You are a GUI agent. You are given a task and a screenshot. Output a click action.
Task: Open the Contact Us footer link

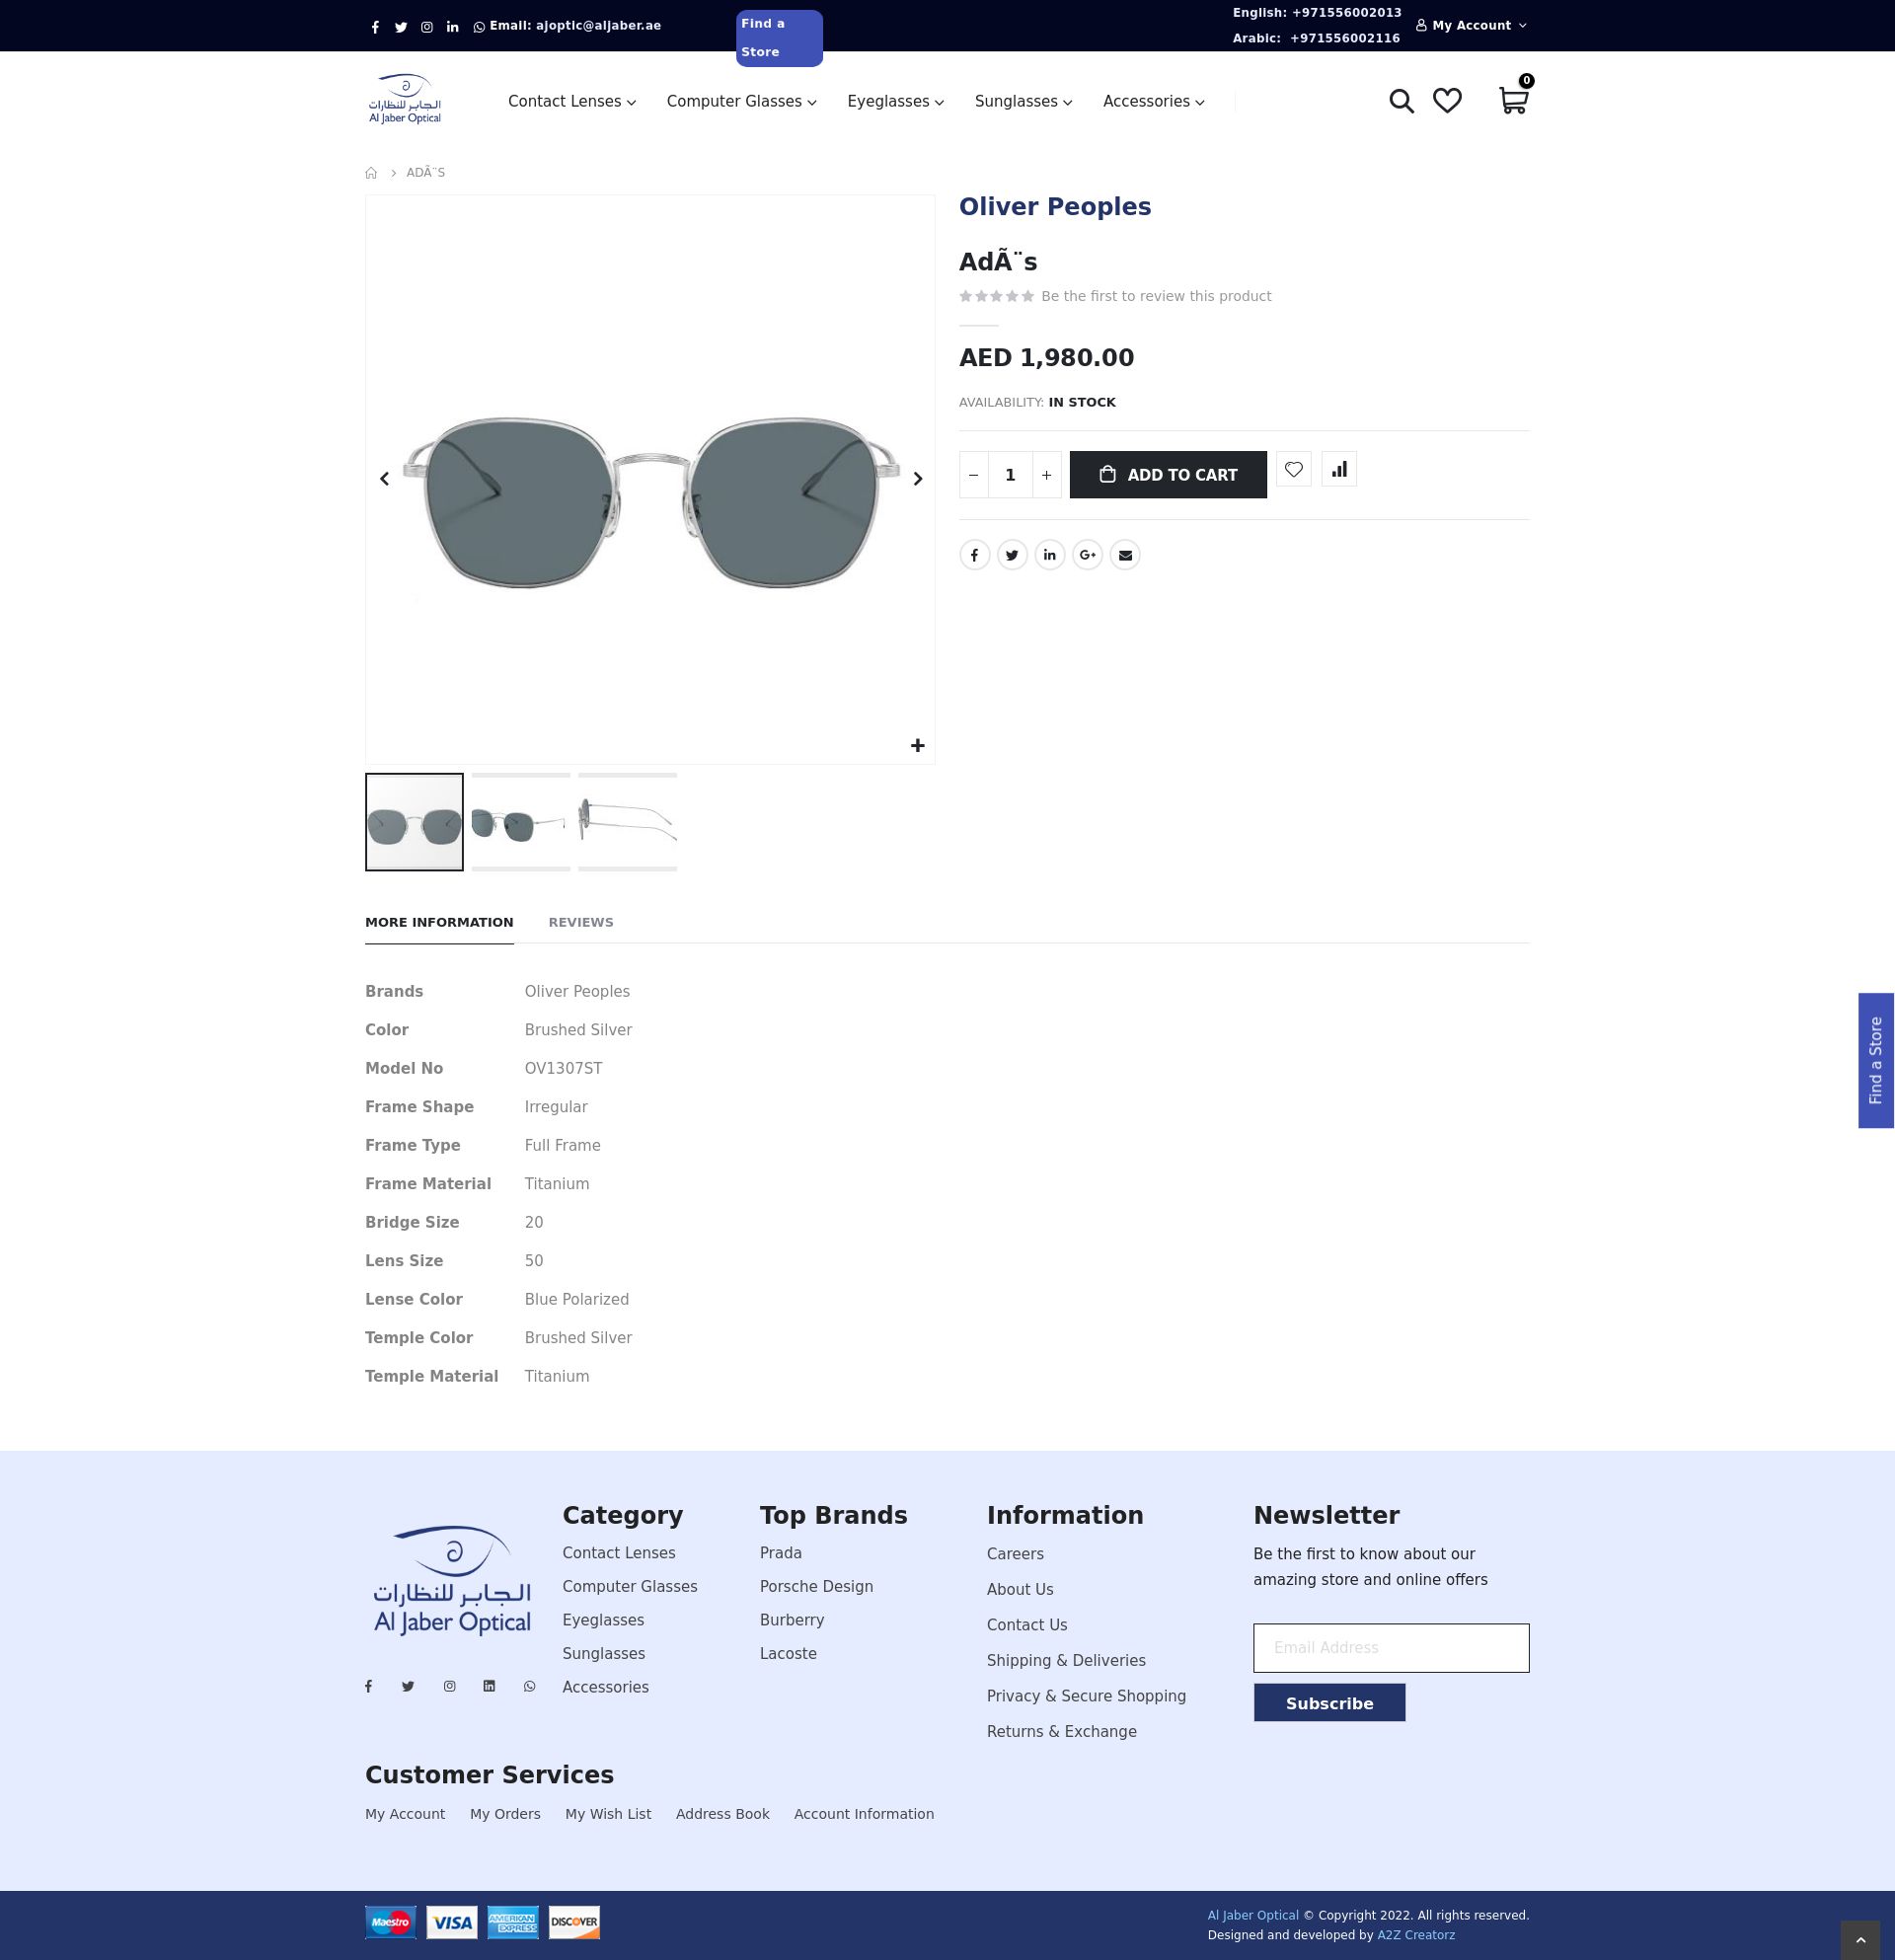click(x=1027, y=1625)
